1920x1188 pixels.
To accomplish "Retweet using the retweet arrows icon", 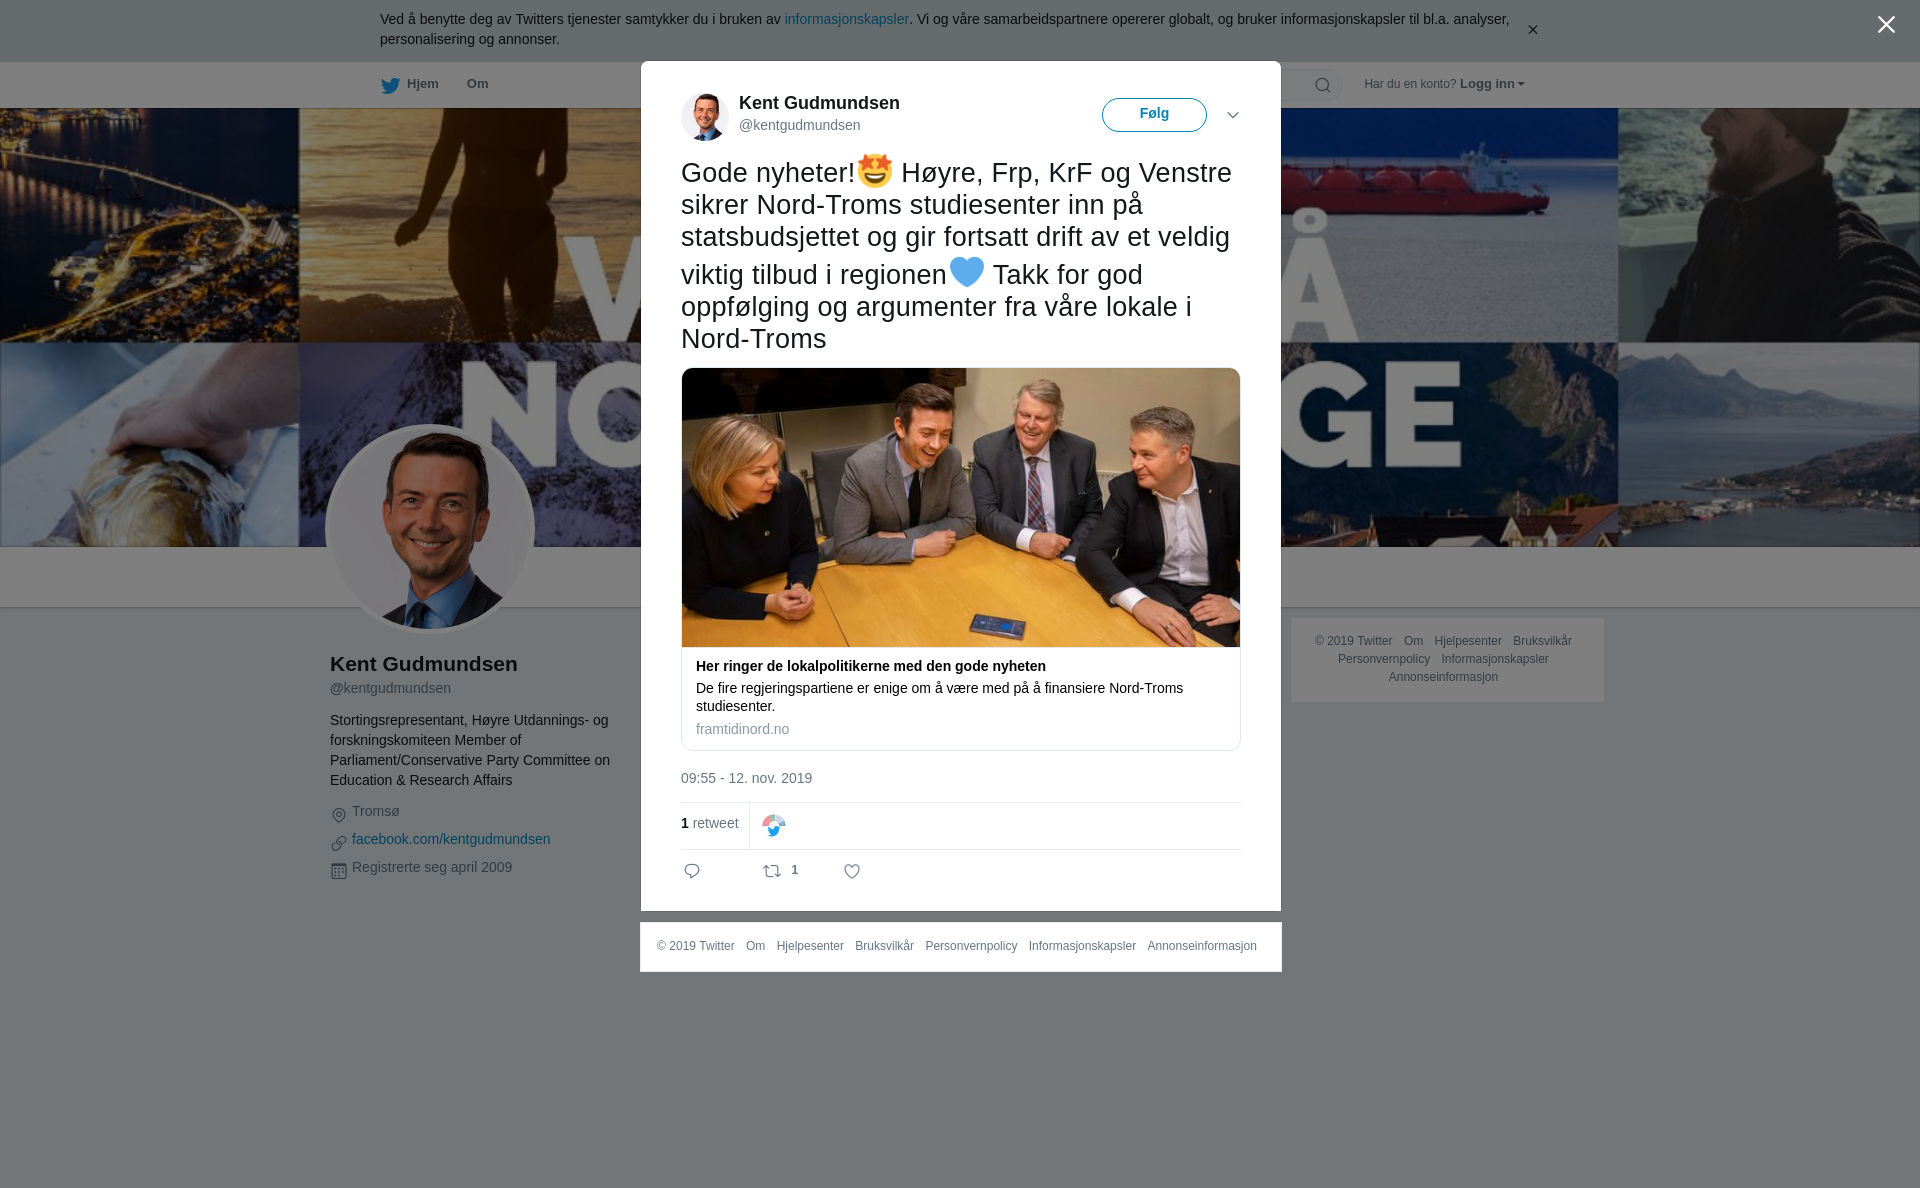I will tap(772, 871).
